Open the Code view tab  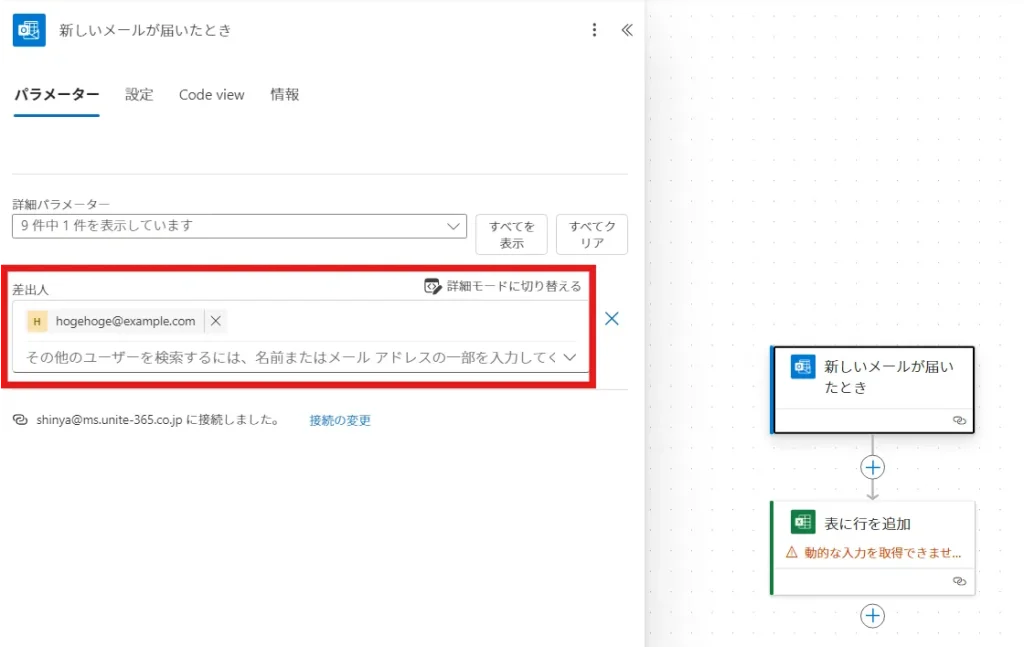click(211, 95)
